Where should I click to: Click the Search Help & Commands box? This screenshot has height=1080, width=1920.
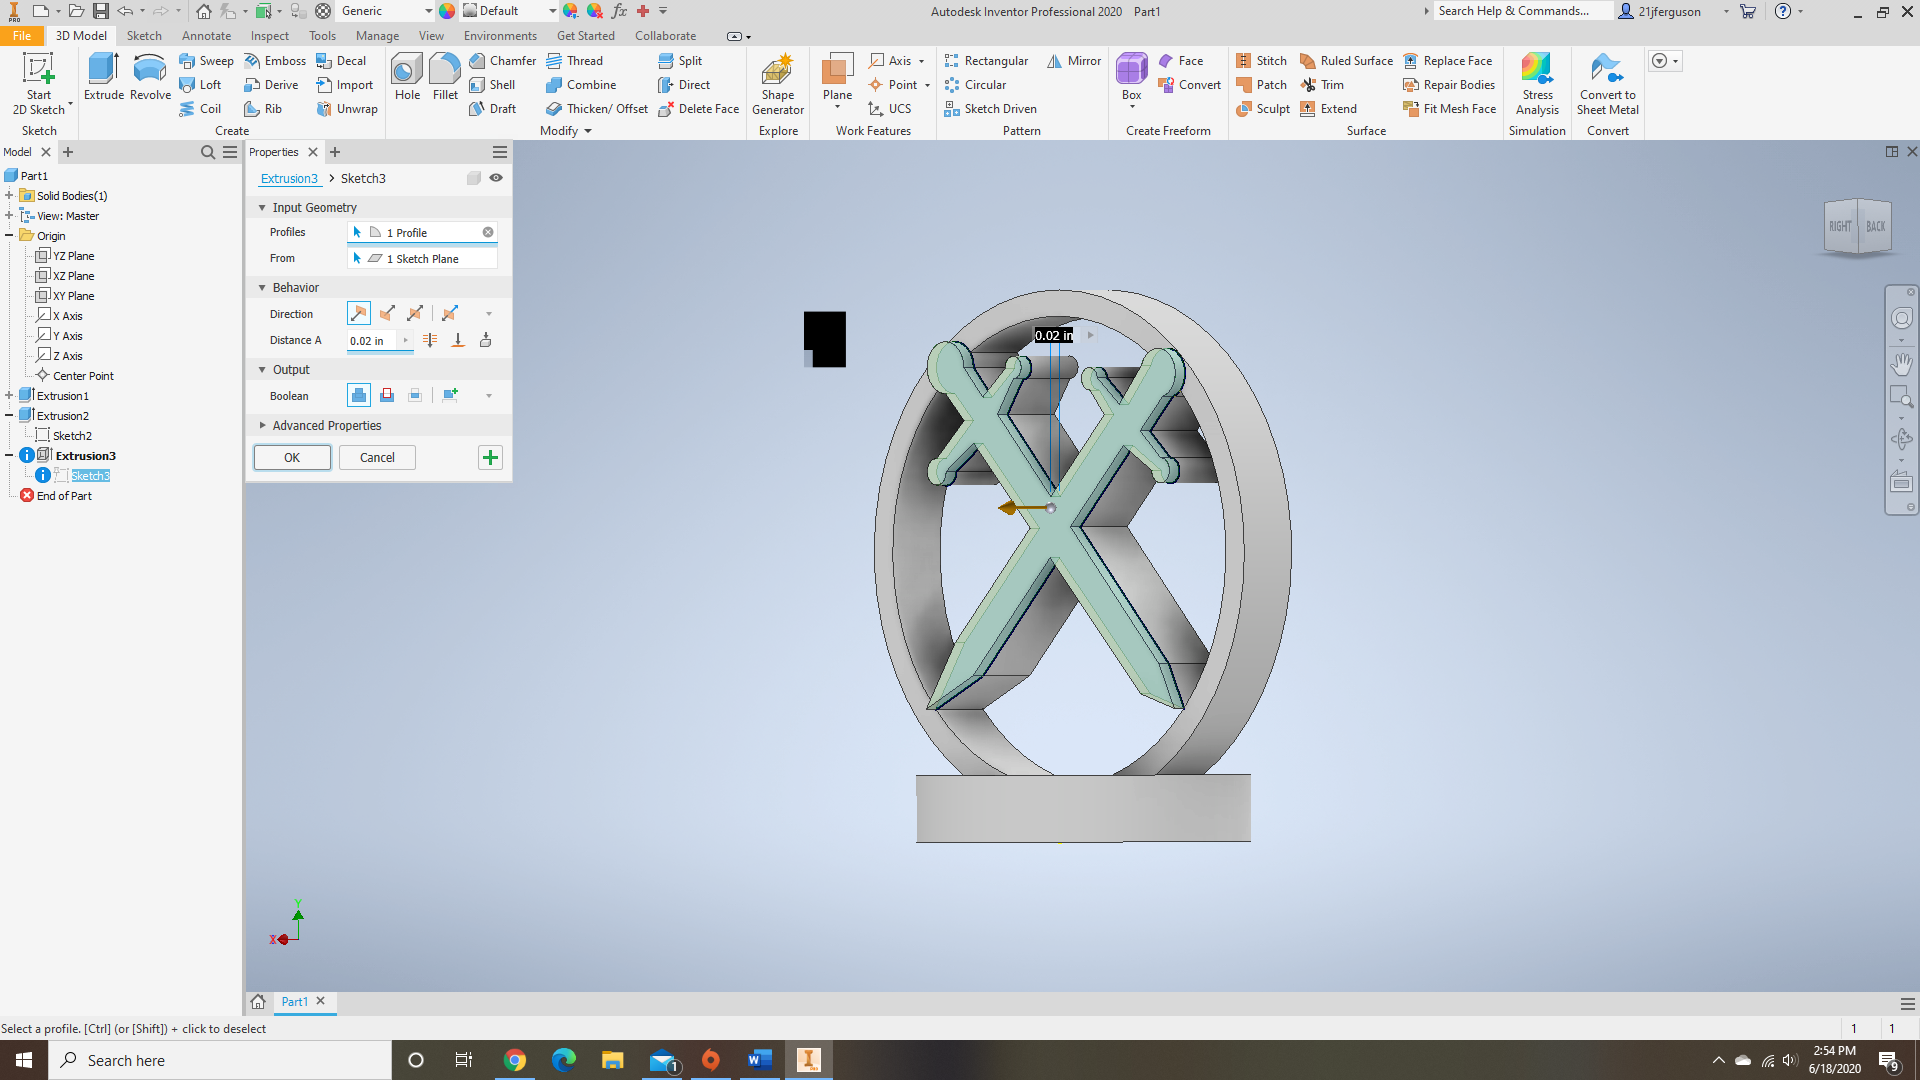[1522, 11]
